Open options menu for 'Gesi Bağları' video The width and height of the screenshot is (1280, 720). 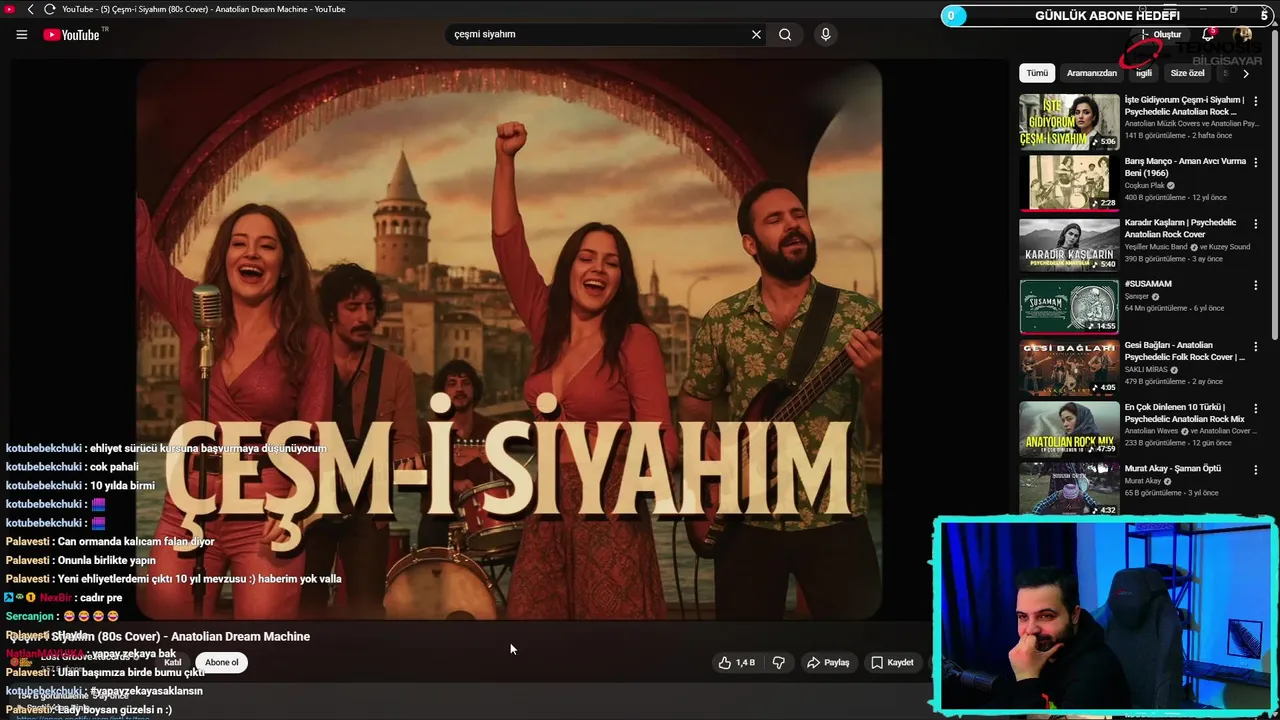point(1256,346)
